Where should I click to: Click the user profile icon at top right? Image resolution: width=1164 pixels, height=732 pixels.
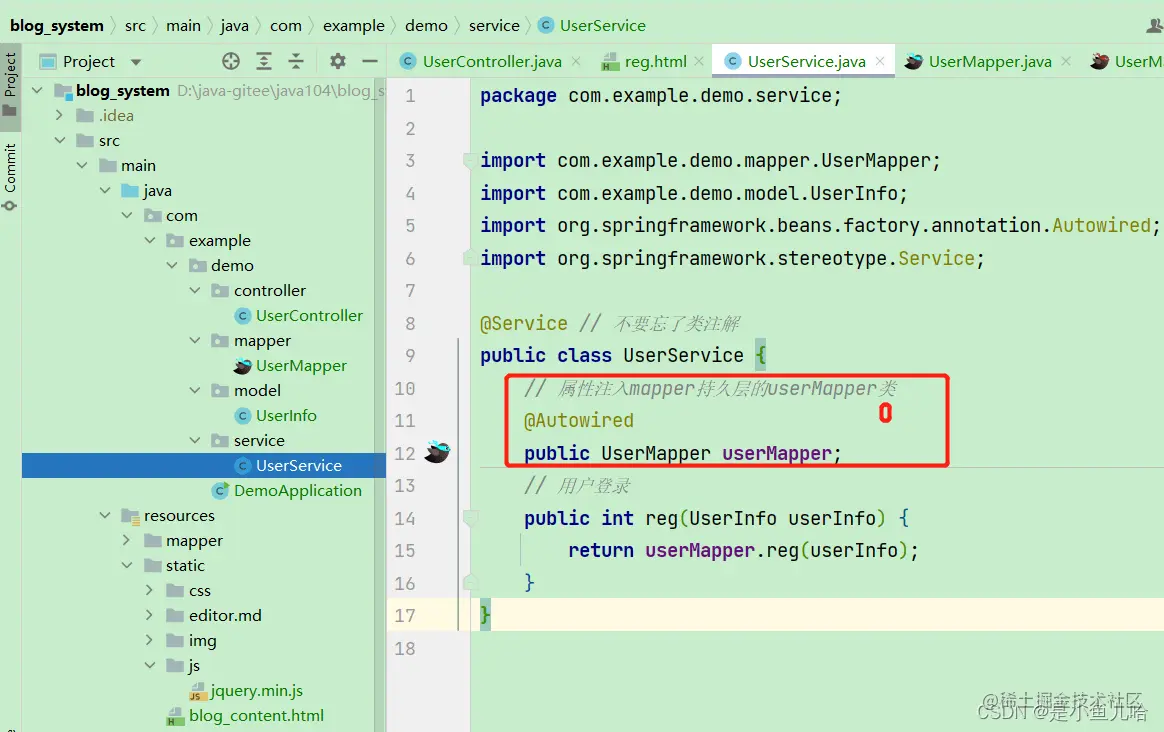(1154, 25)
